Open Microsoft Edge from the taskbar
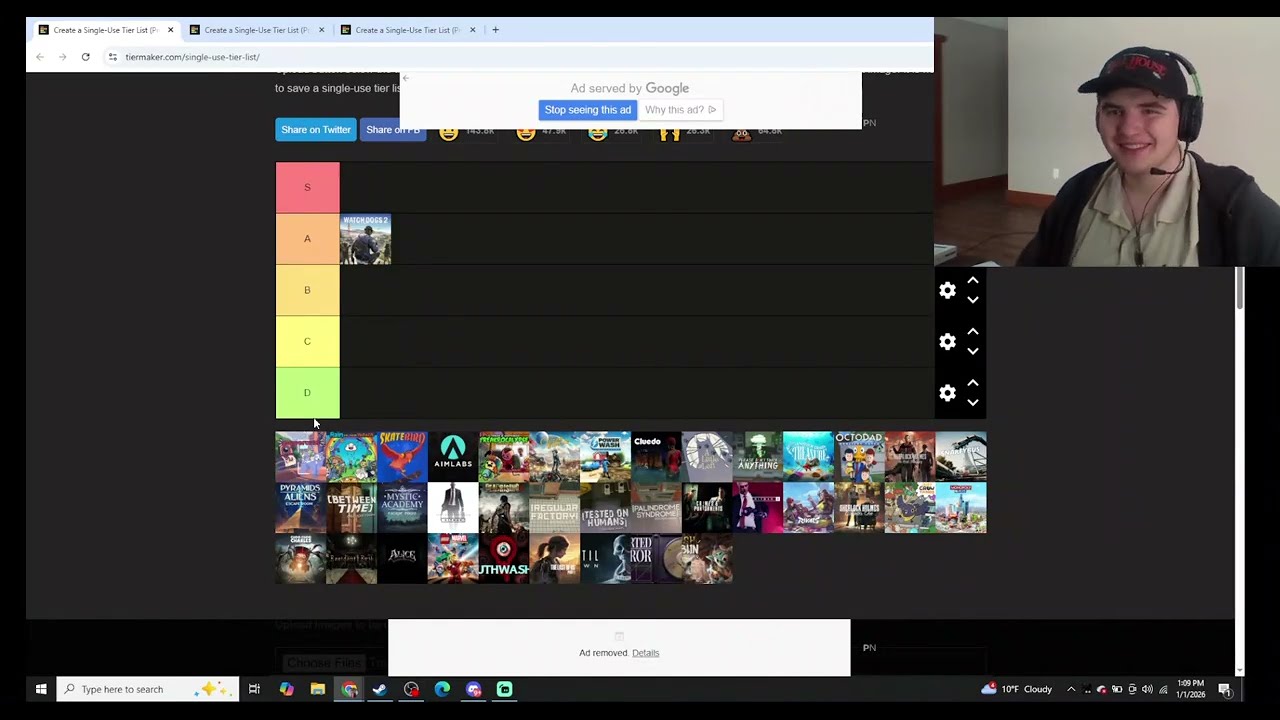Screen dimensions: 1280x720 pos(442,689)
